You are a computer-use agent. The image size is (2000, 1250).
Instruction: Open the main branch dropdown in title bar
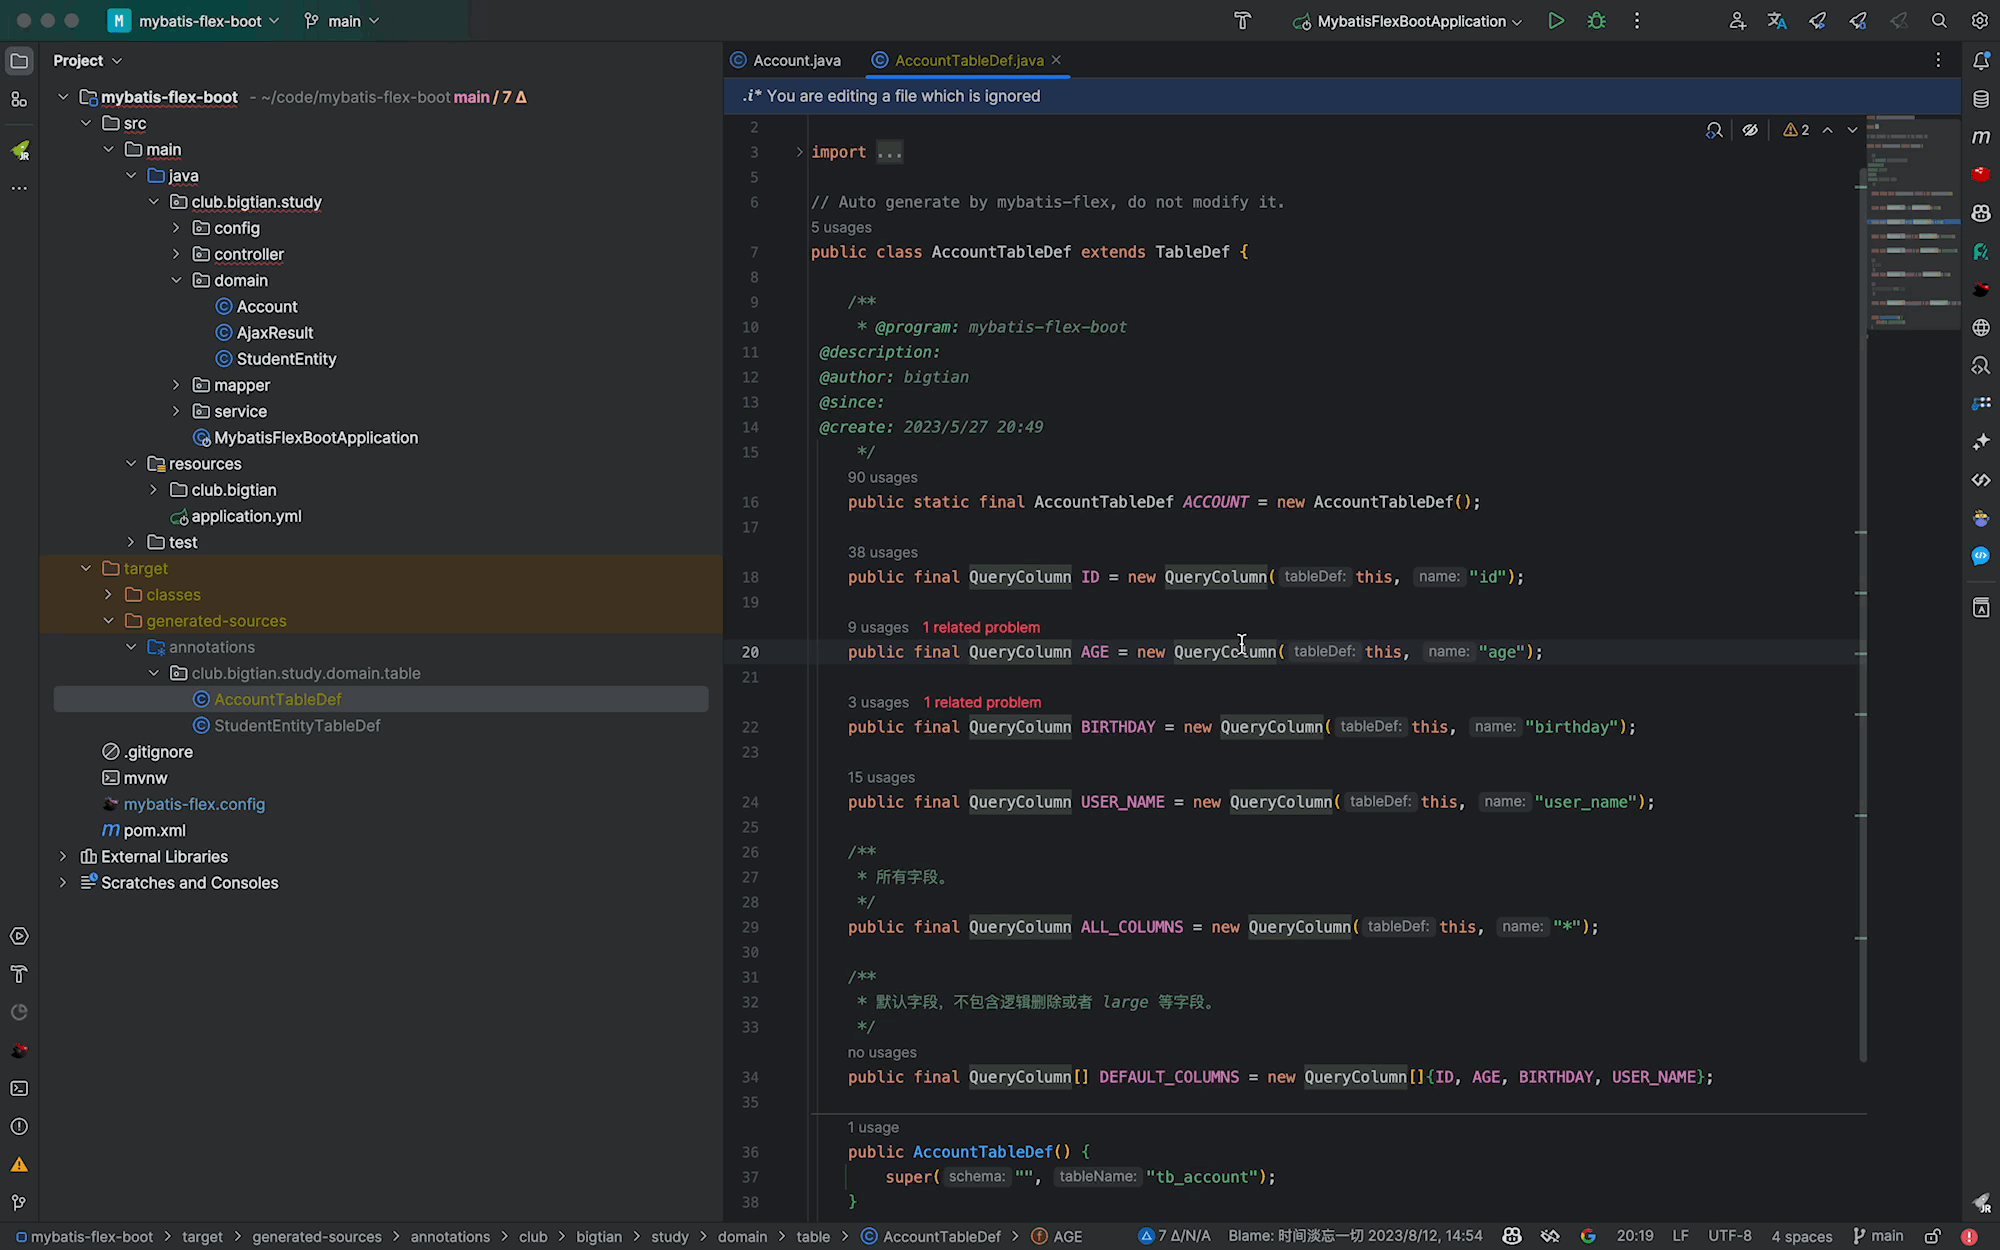click(x=342, y=21)
